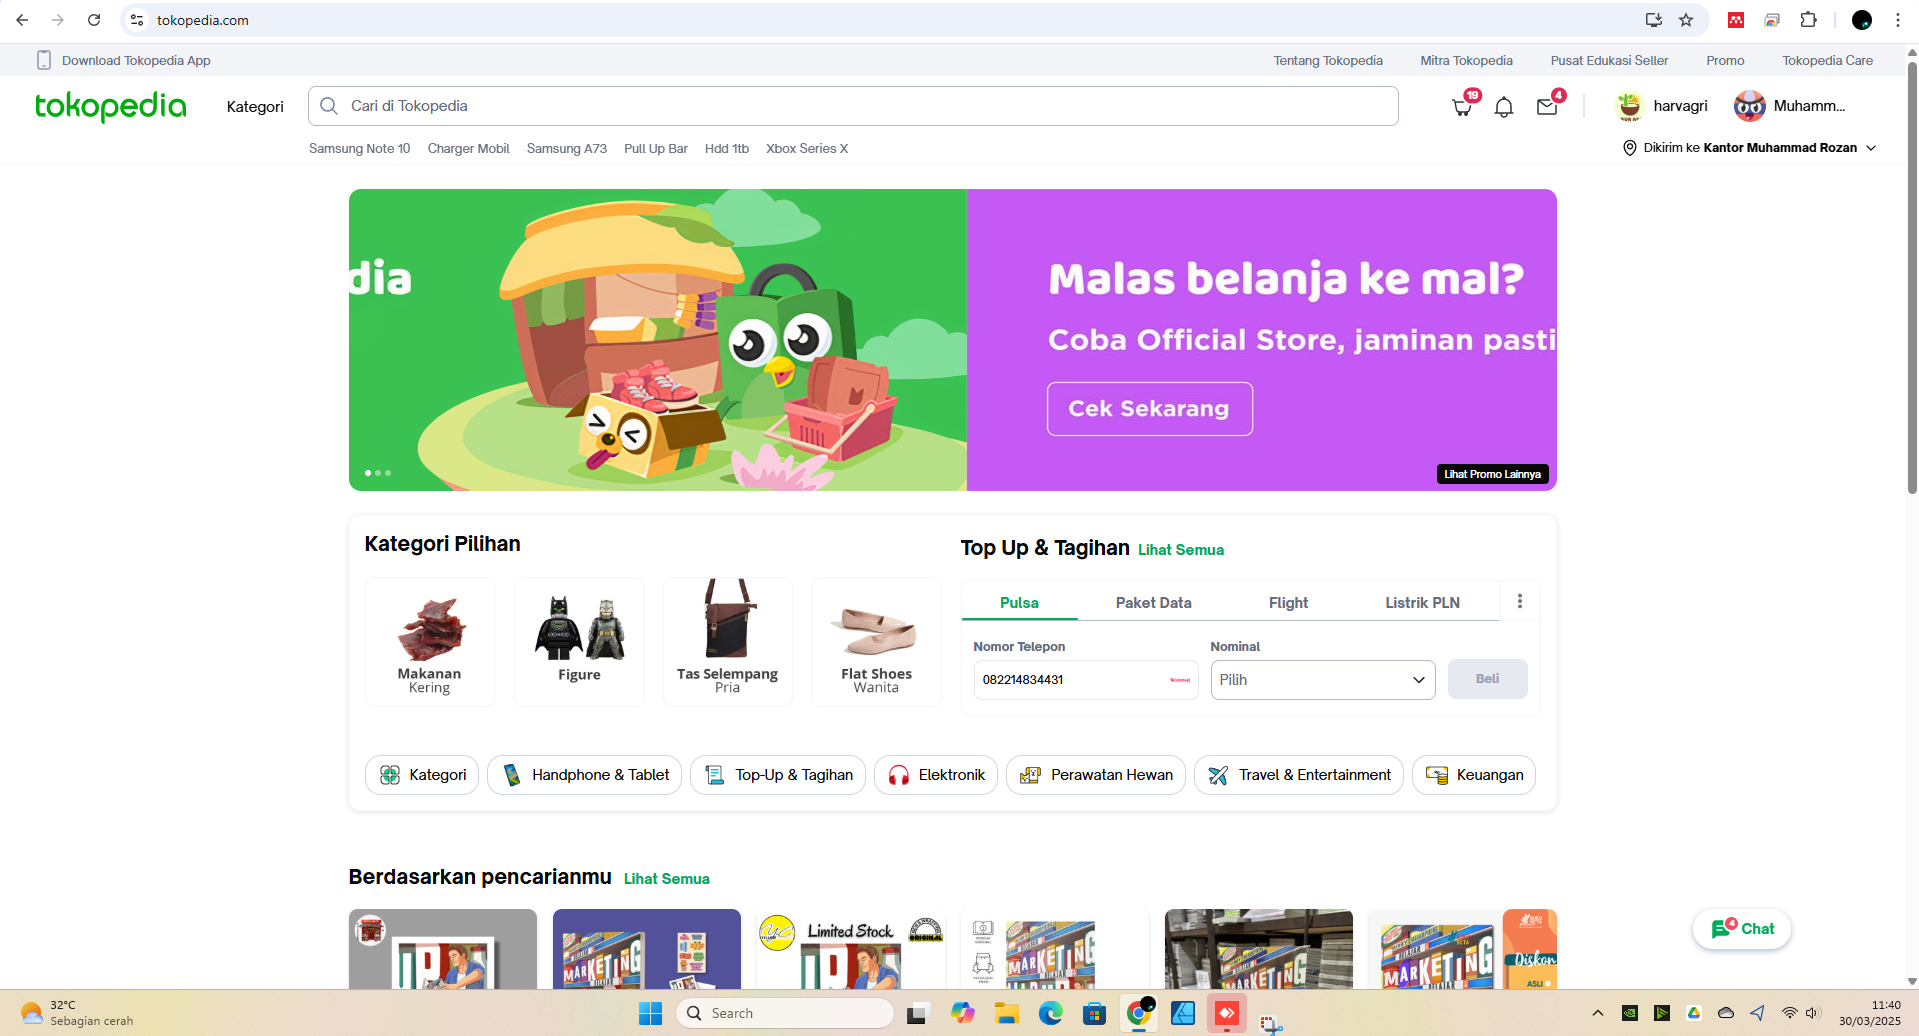Click Lihat Semua next to Top Up & Tagihan

pos(1180,550)
